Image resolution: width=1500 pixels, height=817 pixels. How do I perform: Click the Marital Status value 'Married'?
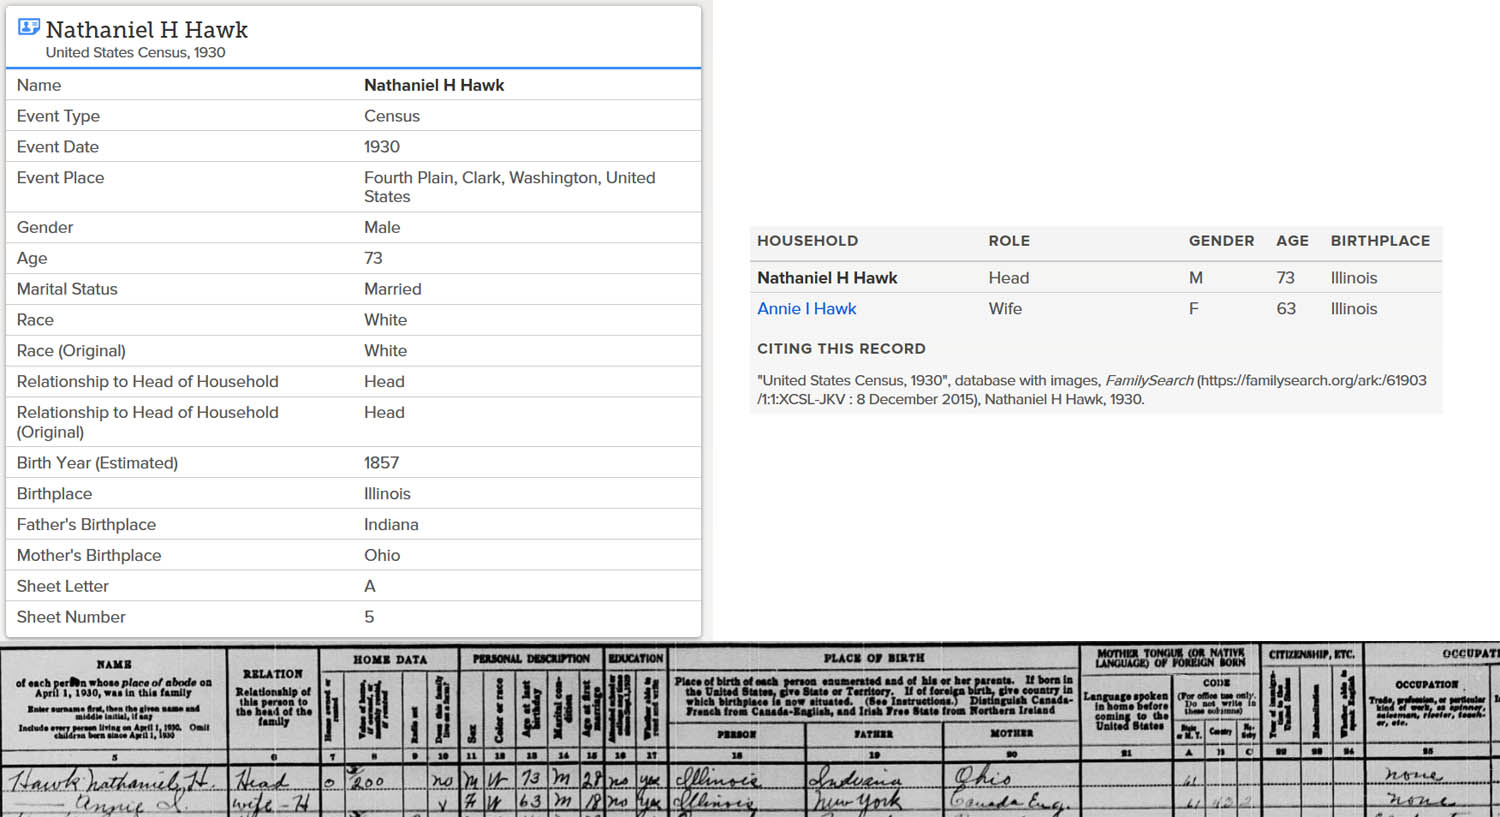click(x=393, y=289)
